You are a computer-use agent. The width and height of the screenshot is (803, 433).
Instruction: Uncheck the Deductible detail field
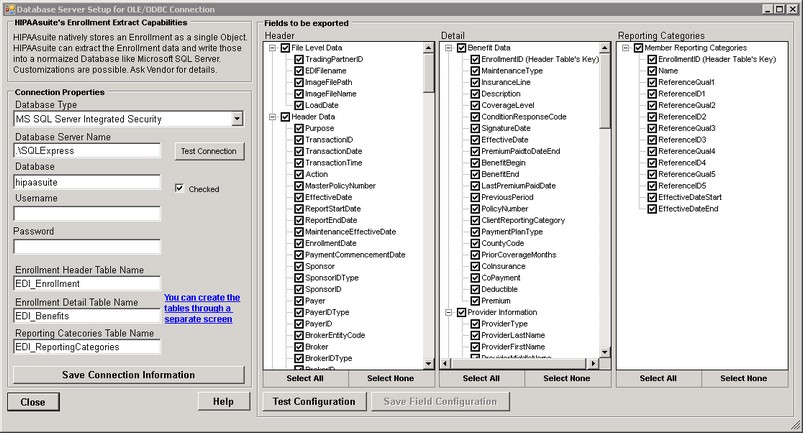(x=475, y=289)
